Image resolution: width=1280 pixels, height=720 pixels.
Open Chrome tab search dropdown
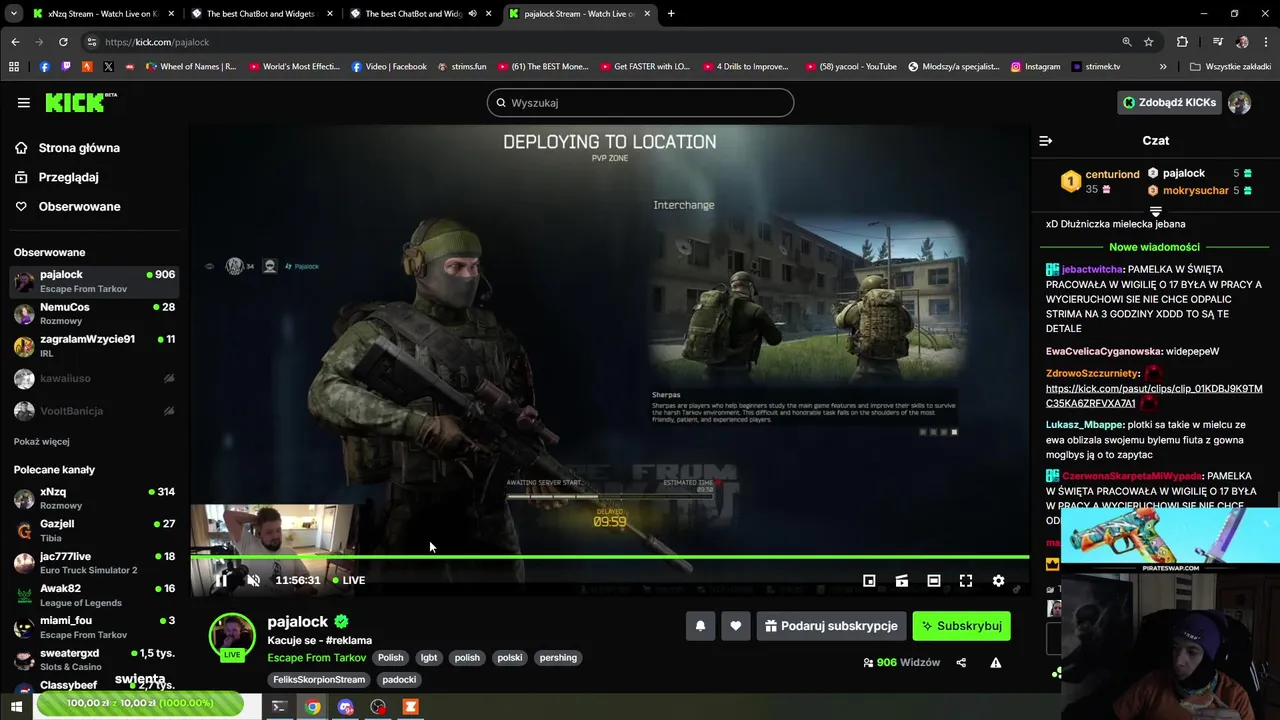click(13, 14)
